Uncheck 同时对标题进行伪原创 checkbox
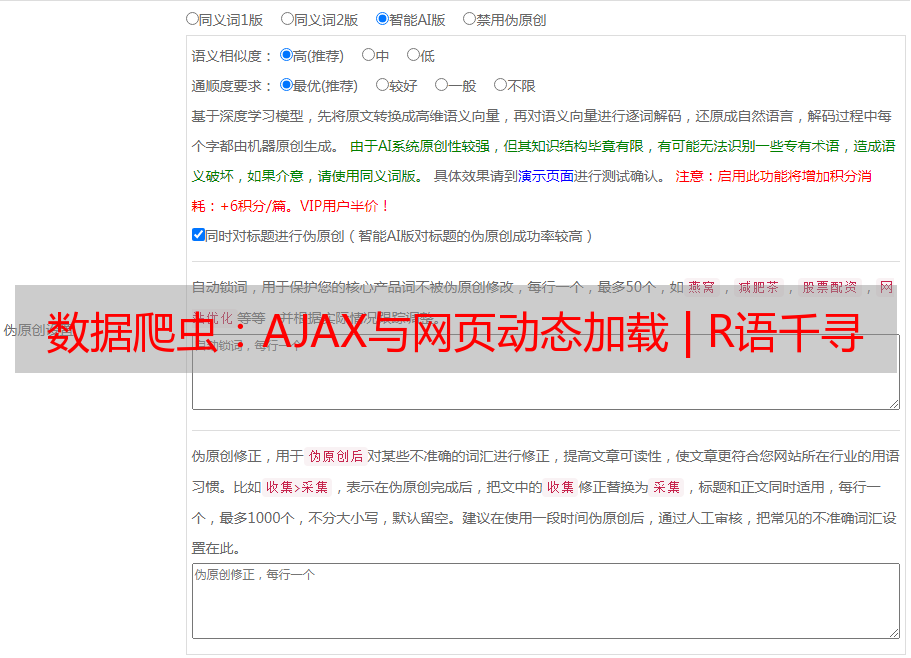Screen dimensions: 911x658 point(198,236)
